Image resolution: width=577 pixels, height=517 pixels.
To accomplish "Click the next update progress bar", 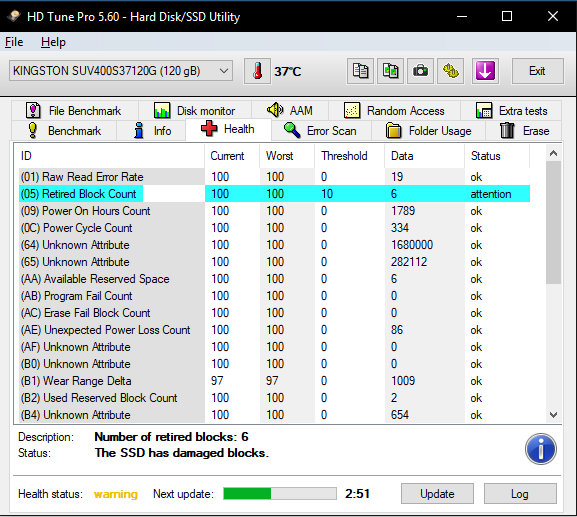I will pyautogui.click(x=280, y=493).
